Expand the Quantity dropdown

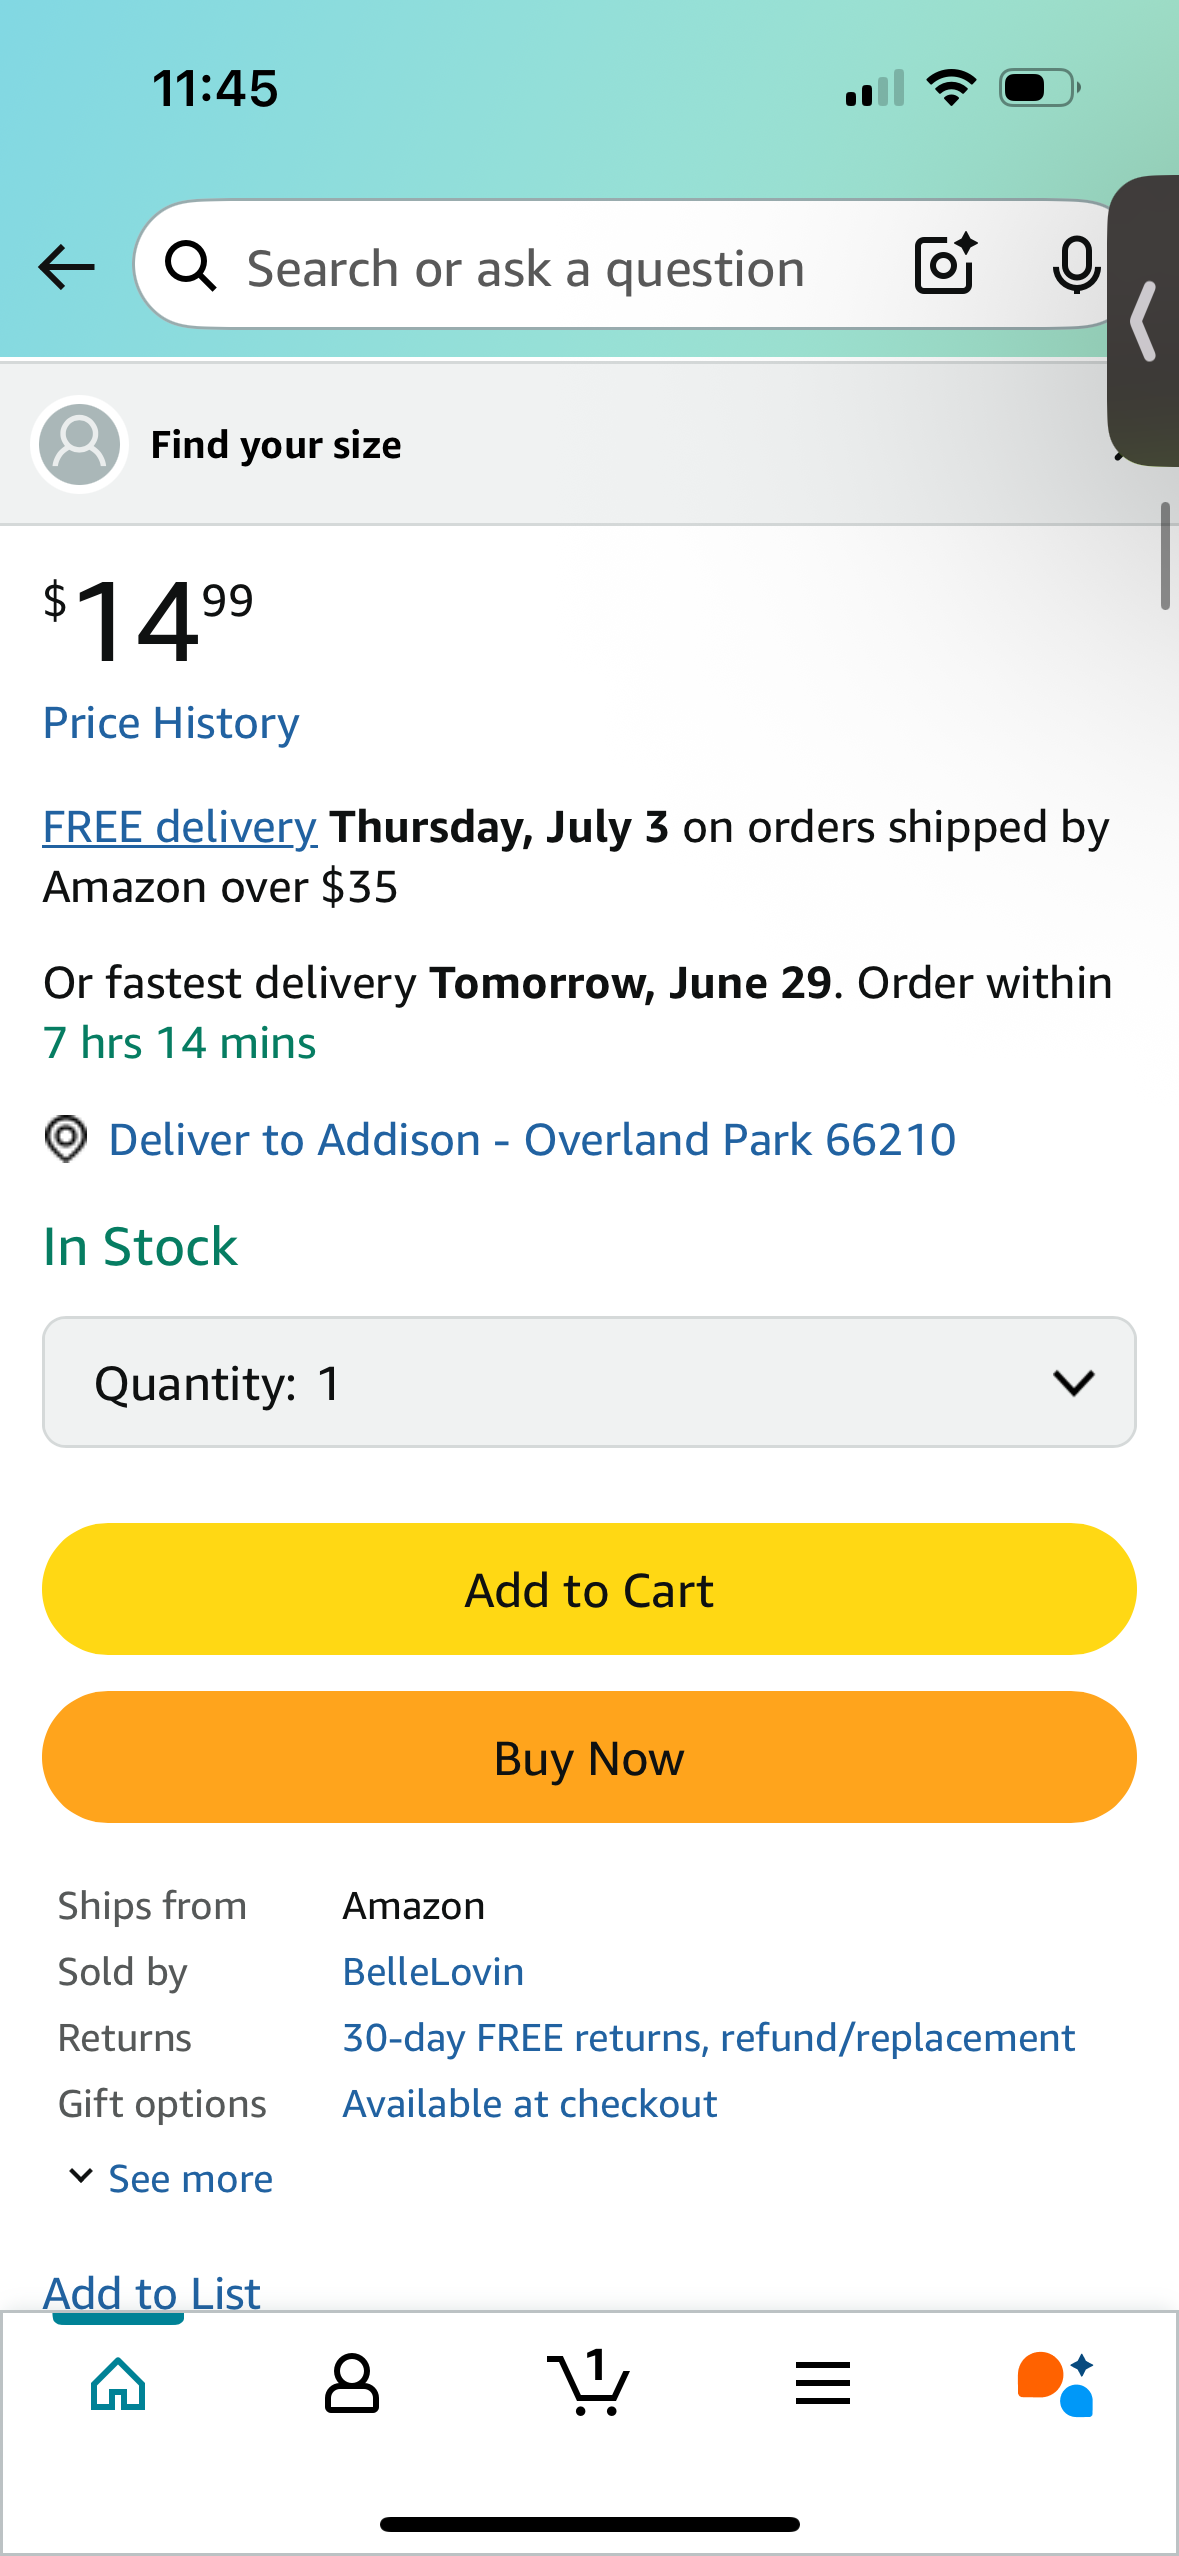(x=589, y=1382)
